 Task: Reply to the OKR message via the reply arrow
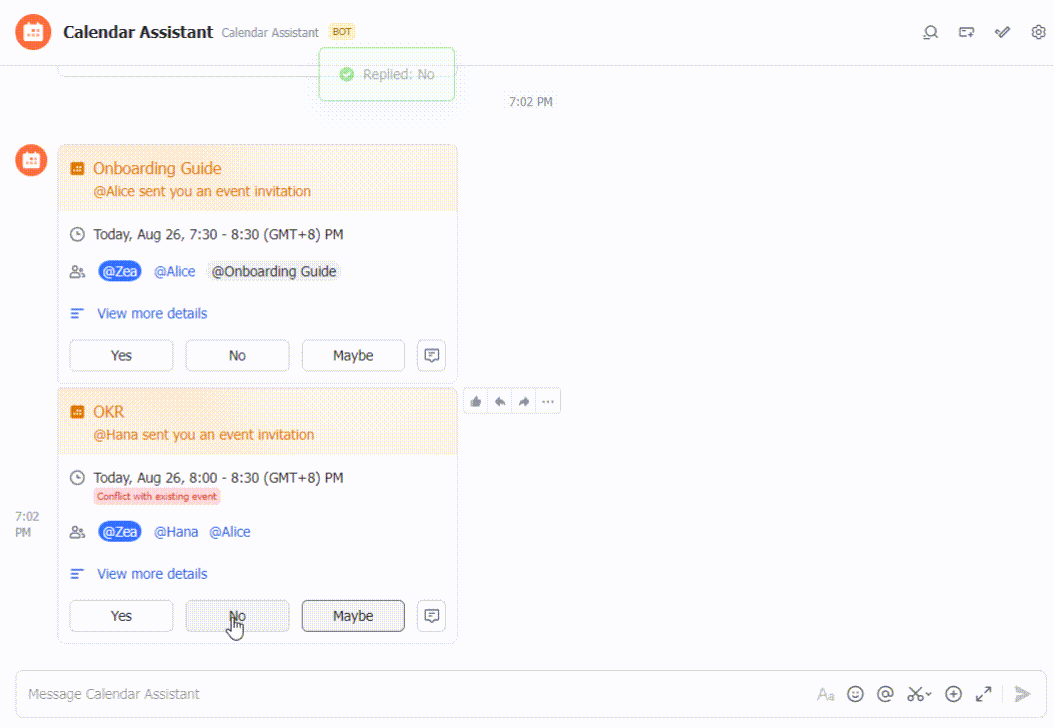[499, 400]
